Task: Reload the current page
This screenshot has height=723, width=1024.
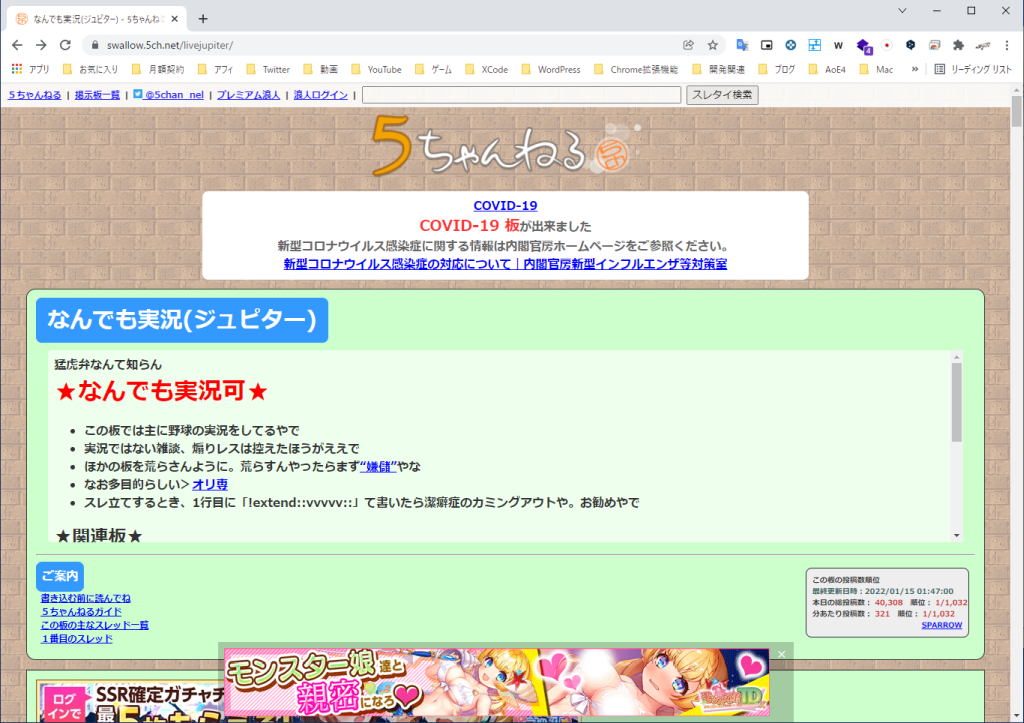Action: [x=65, y=45]
